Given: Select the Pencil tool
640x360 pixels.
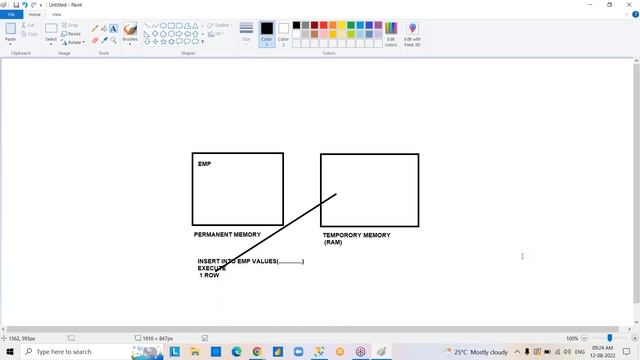Looking at the screenshot, I should (x=95, y=29).
